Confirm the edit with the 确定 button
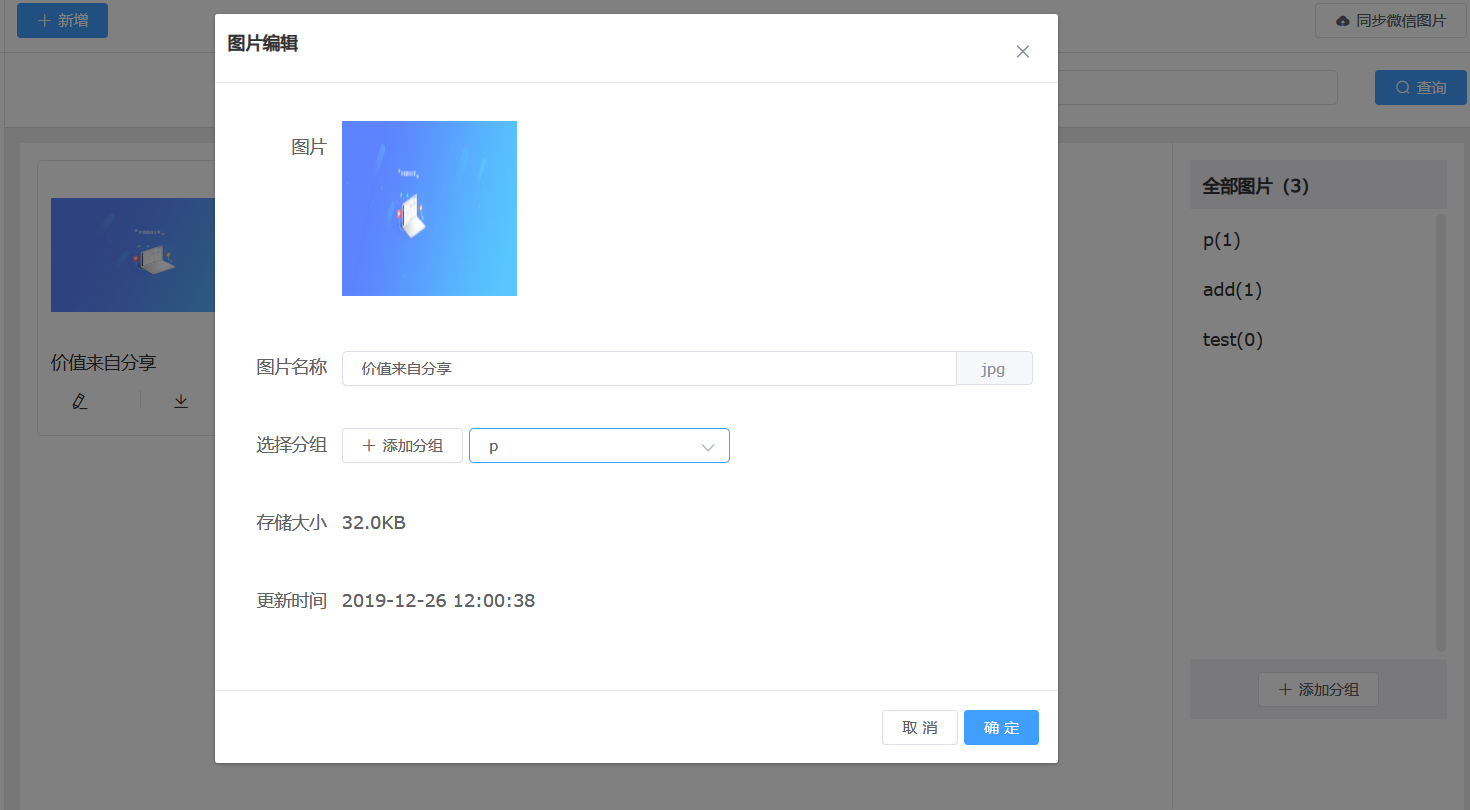 coord(1001,728)
